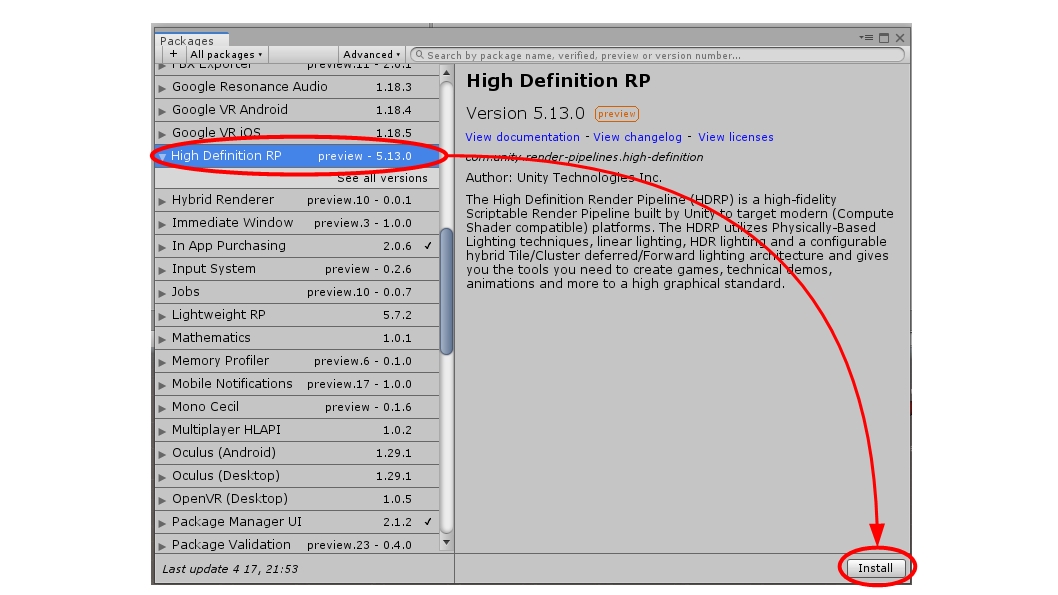
Task: Select the Input System package name
Action: click(213, 268)
